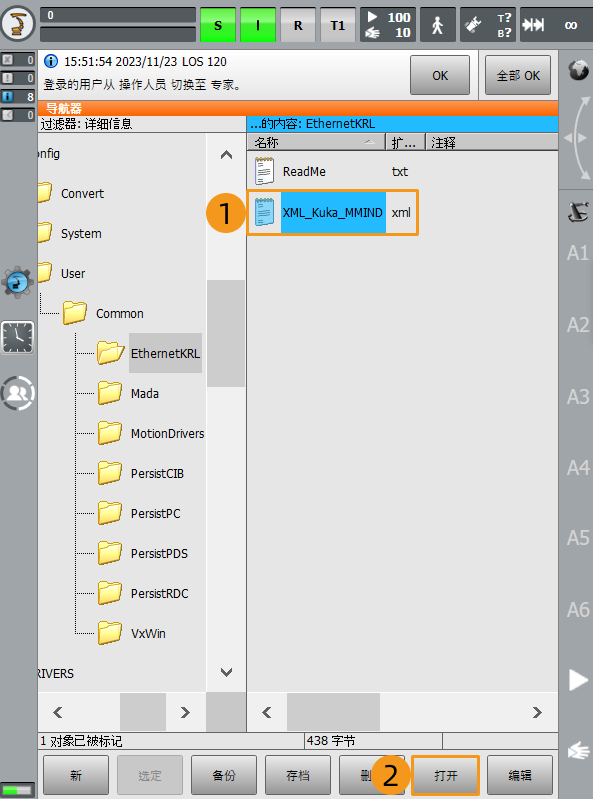593x799 pixels.
Task: Tap the A1 axis jog key
Action: (578, 253)
